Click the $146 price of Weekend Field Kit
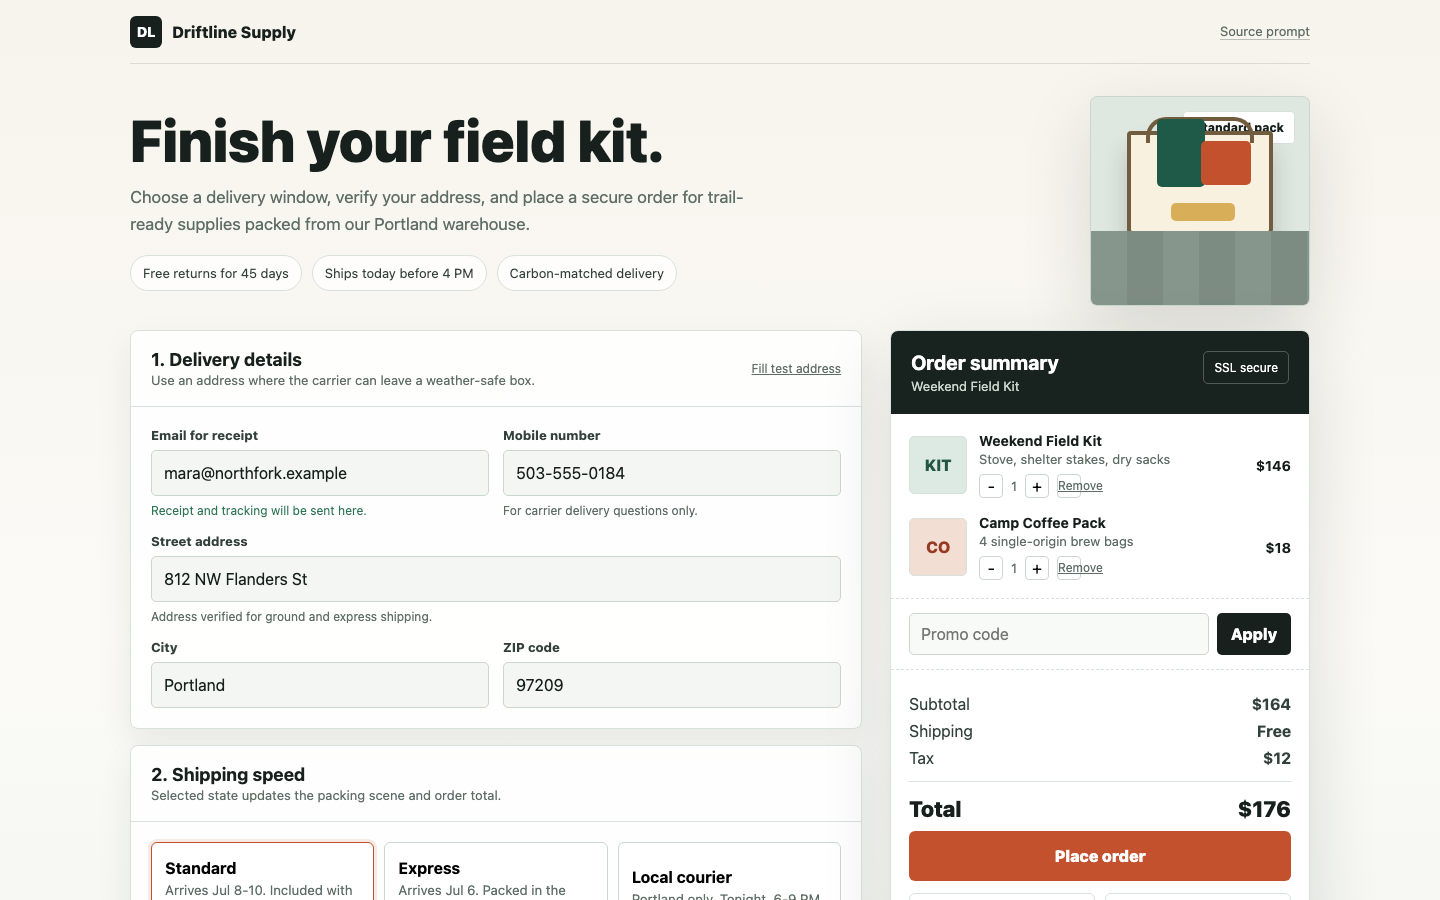This screenshot has width=1440, height=900. pos(1273,466)
